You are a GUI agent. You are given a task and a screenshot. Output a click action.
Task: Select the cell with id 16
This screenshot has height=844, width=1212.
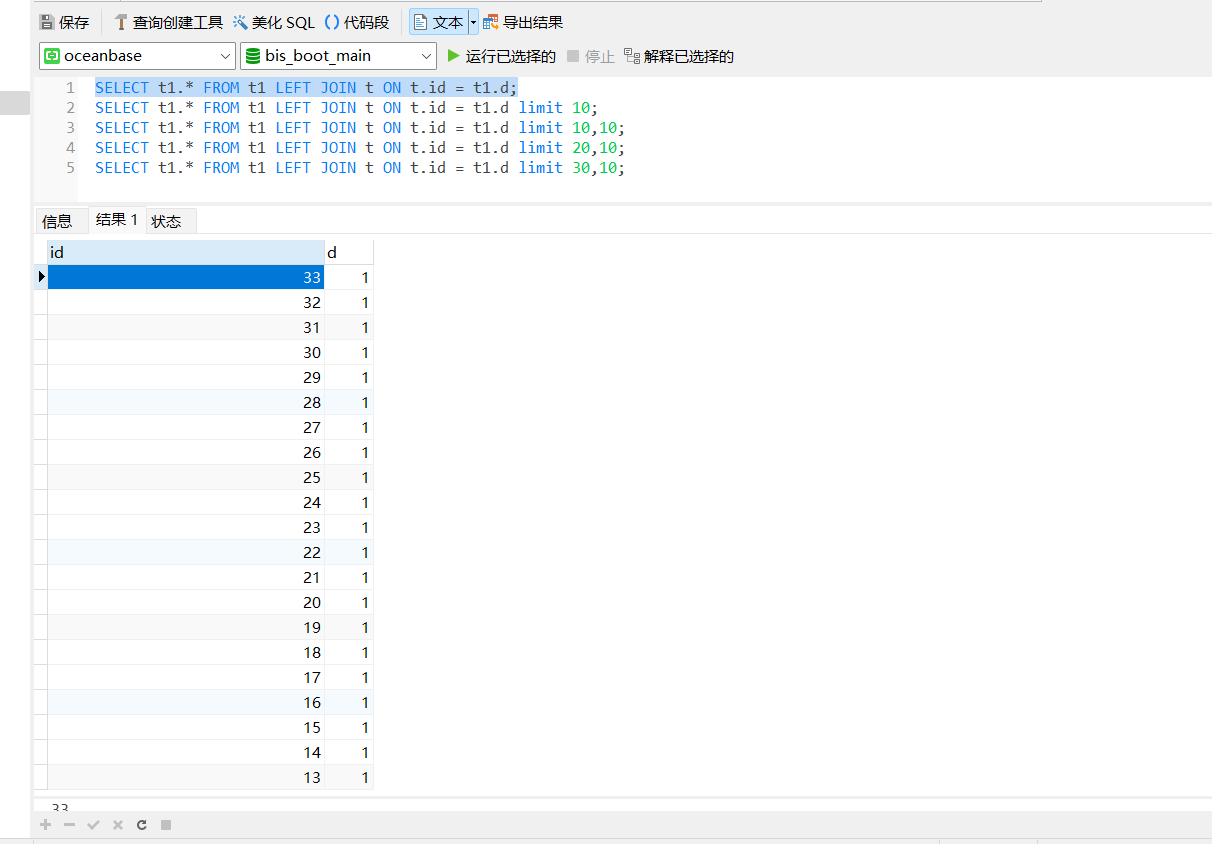(x=186, y=702)
